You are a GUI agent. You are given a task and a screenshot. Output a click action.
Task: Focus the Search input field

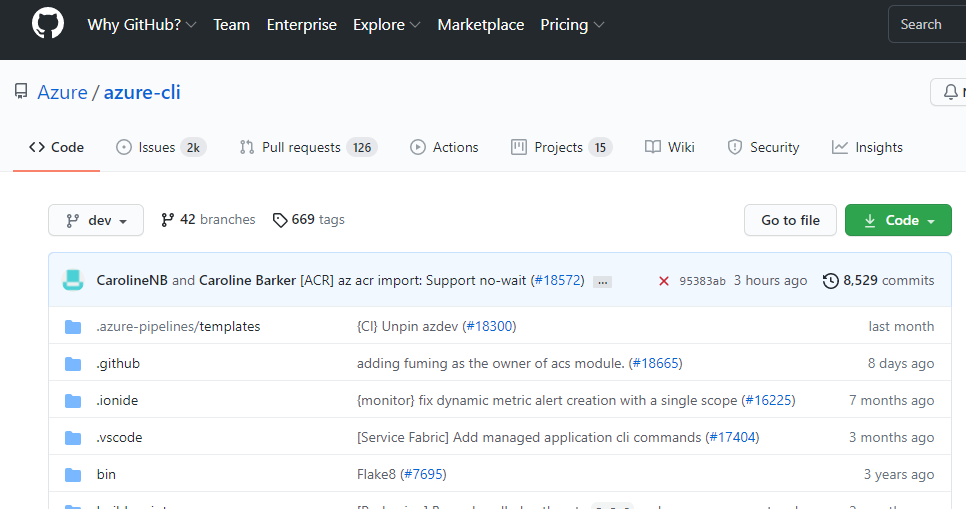tap(927, 25)
